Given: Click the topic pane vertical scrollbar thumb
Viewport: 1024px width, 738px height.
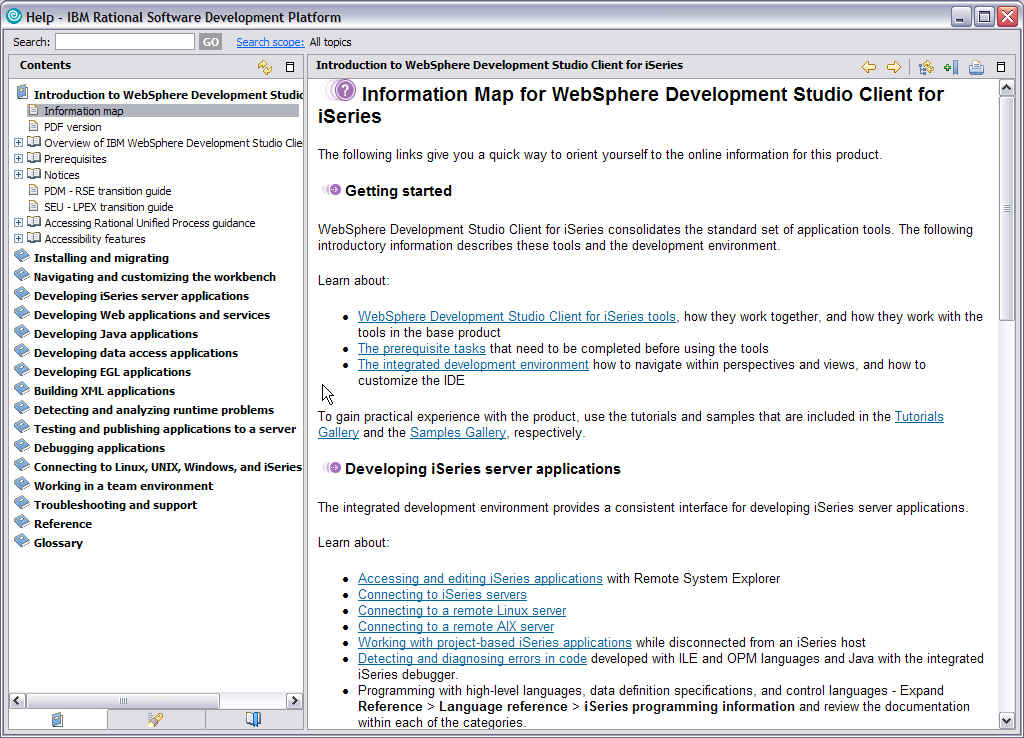Looking at the screenshot, I should [x=1006, y=208].
